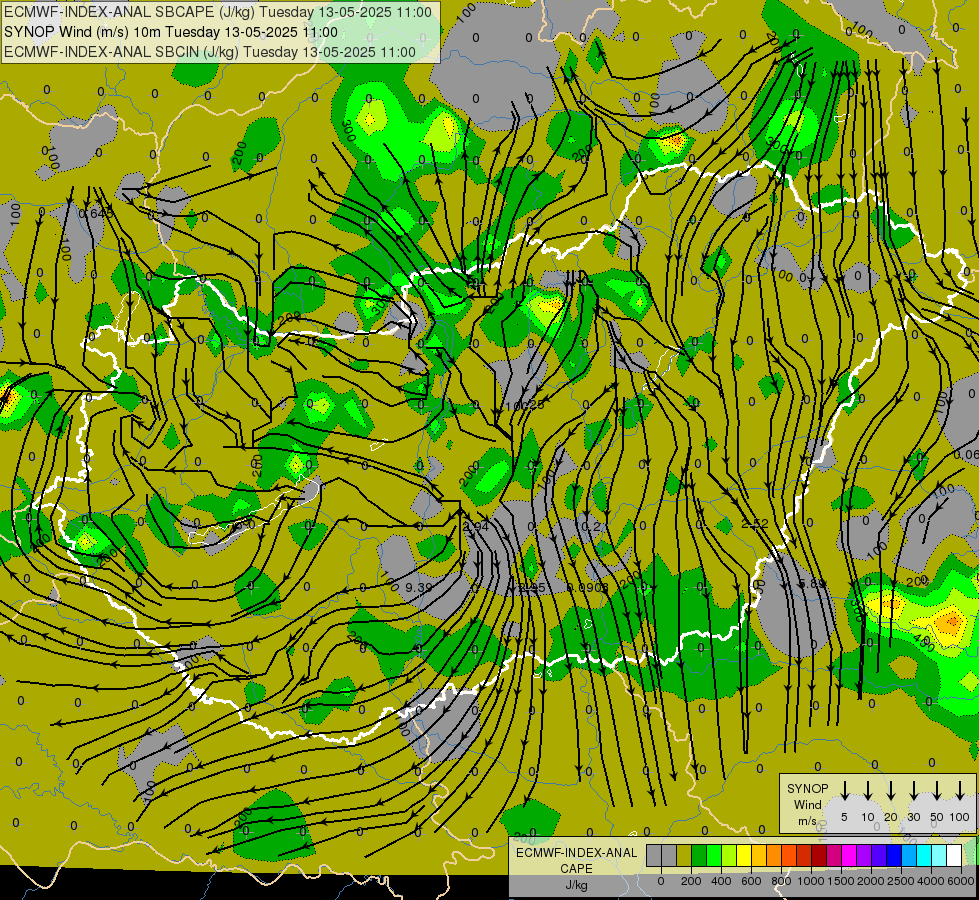Click the 'm/s' unit in wind legend

pyautogui.click(x=807, y=821)
